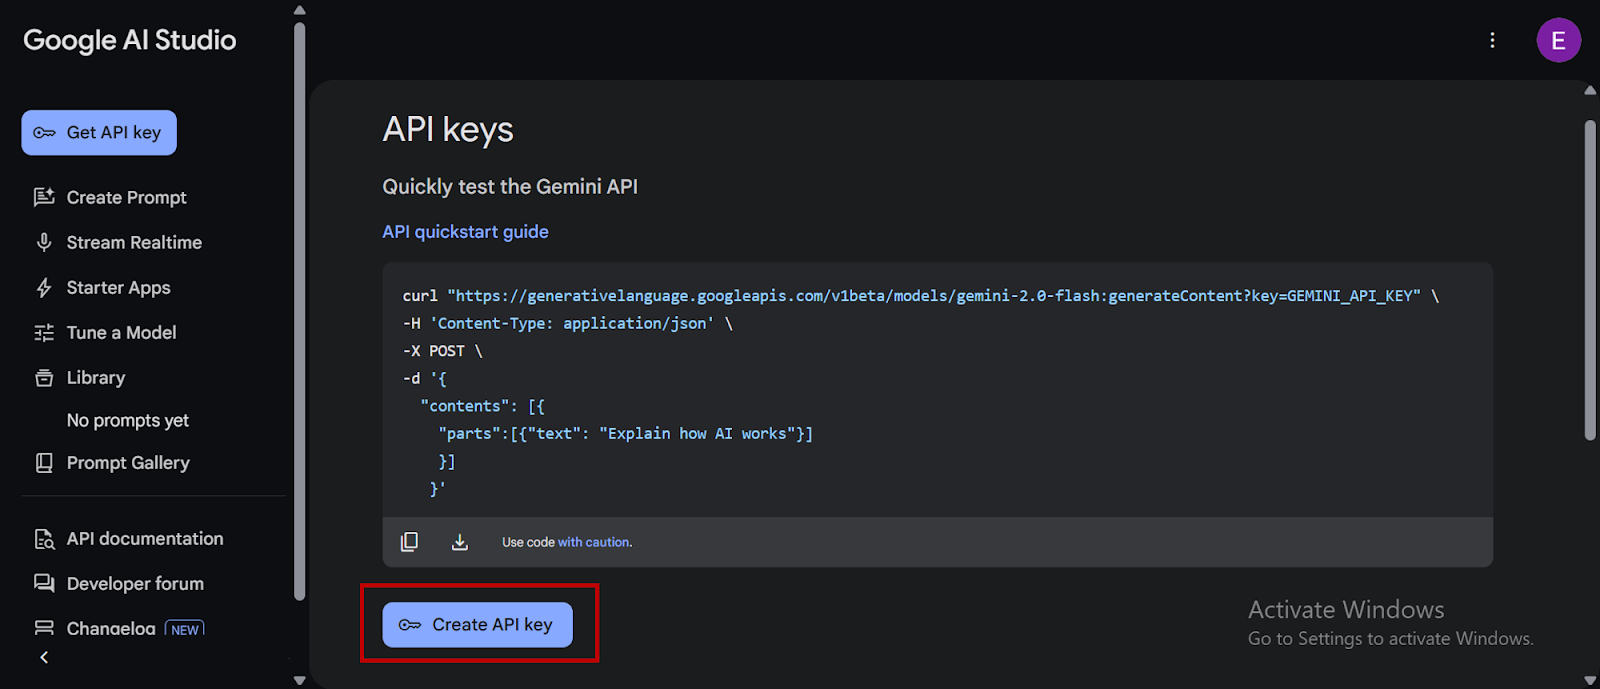Click the API documentation icon

point(44,539)
